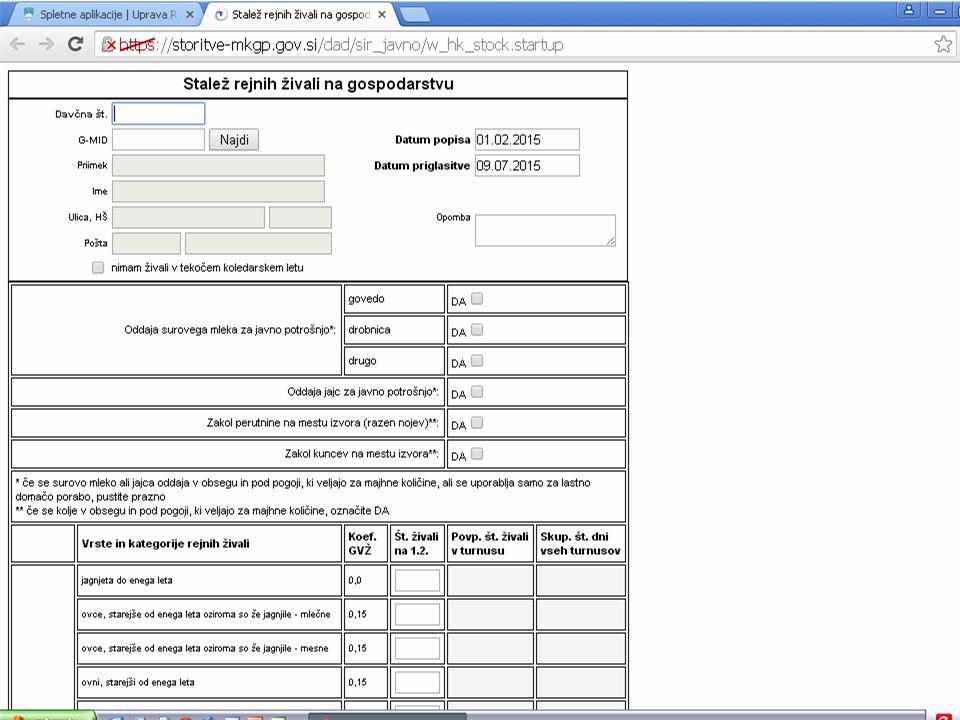
Task: Click the insecure https warning icon
Action: 109,44
